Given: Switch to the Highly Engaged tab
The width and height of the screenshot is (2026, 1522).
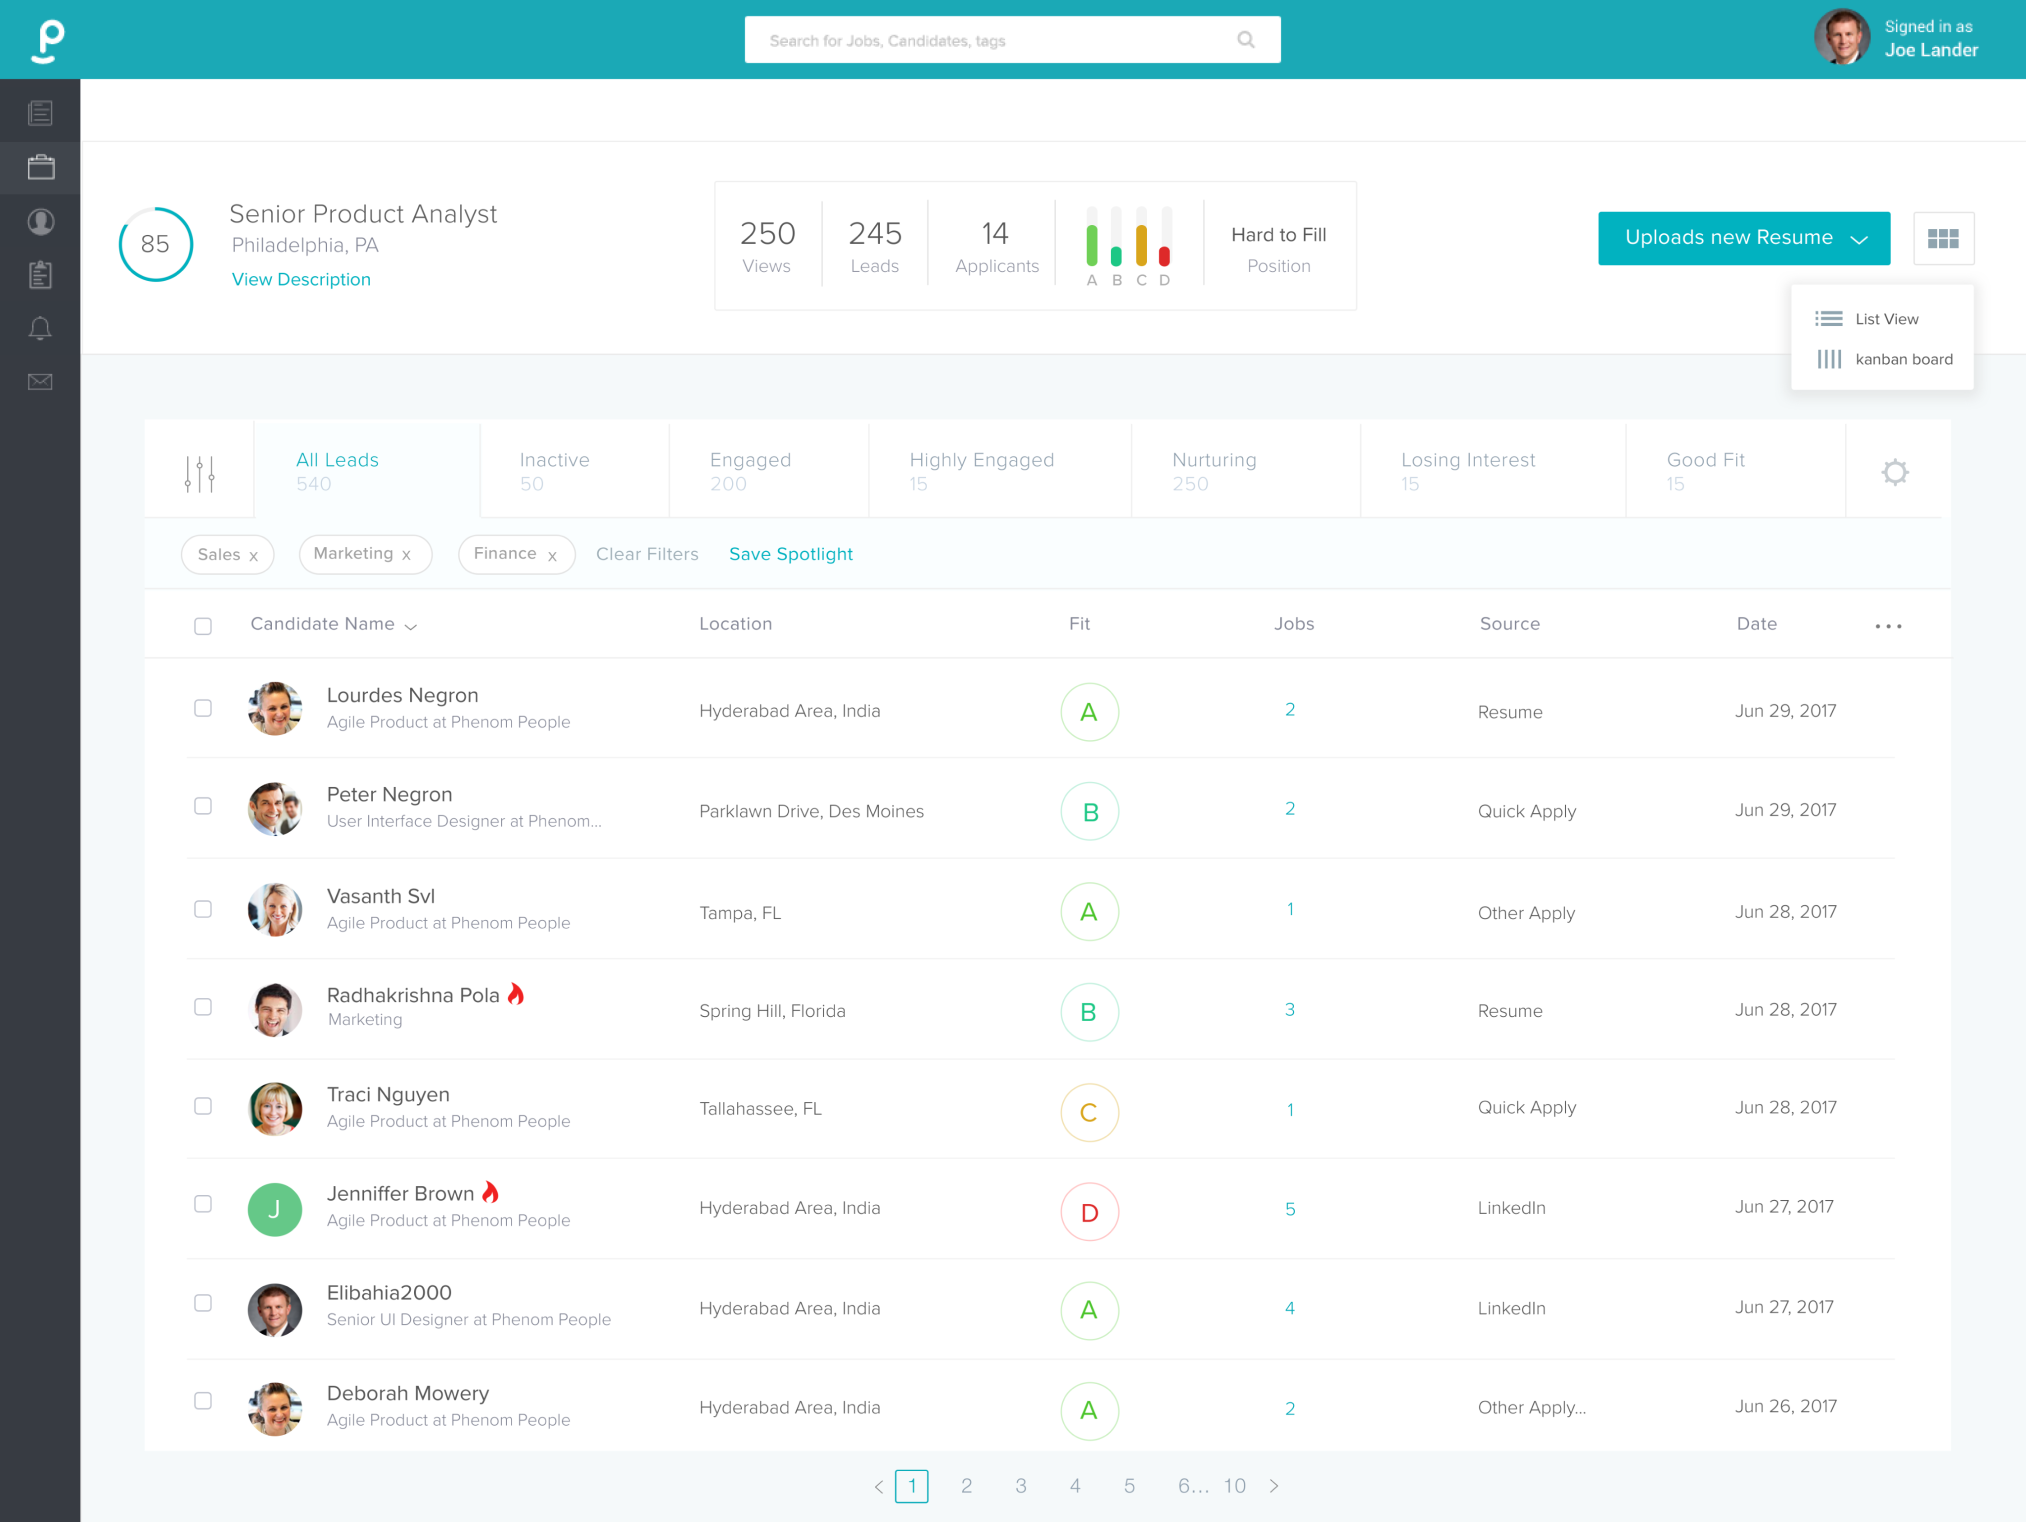Looking at the screenshot, I should point(982,470).
